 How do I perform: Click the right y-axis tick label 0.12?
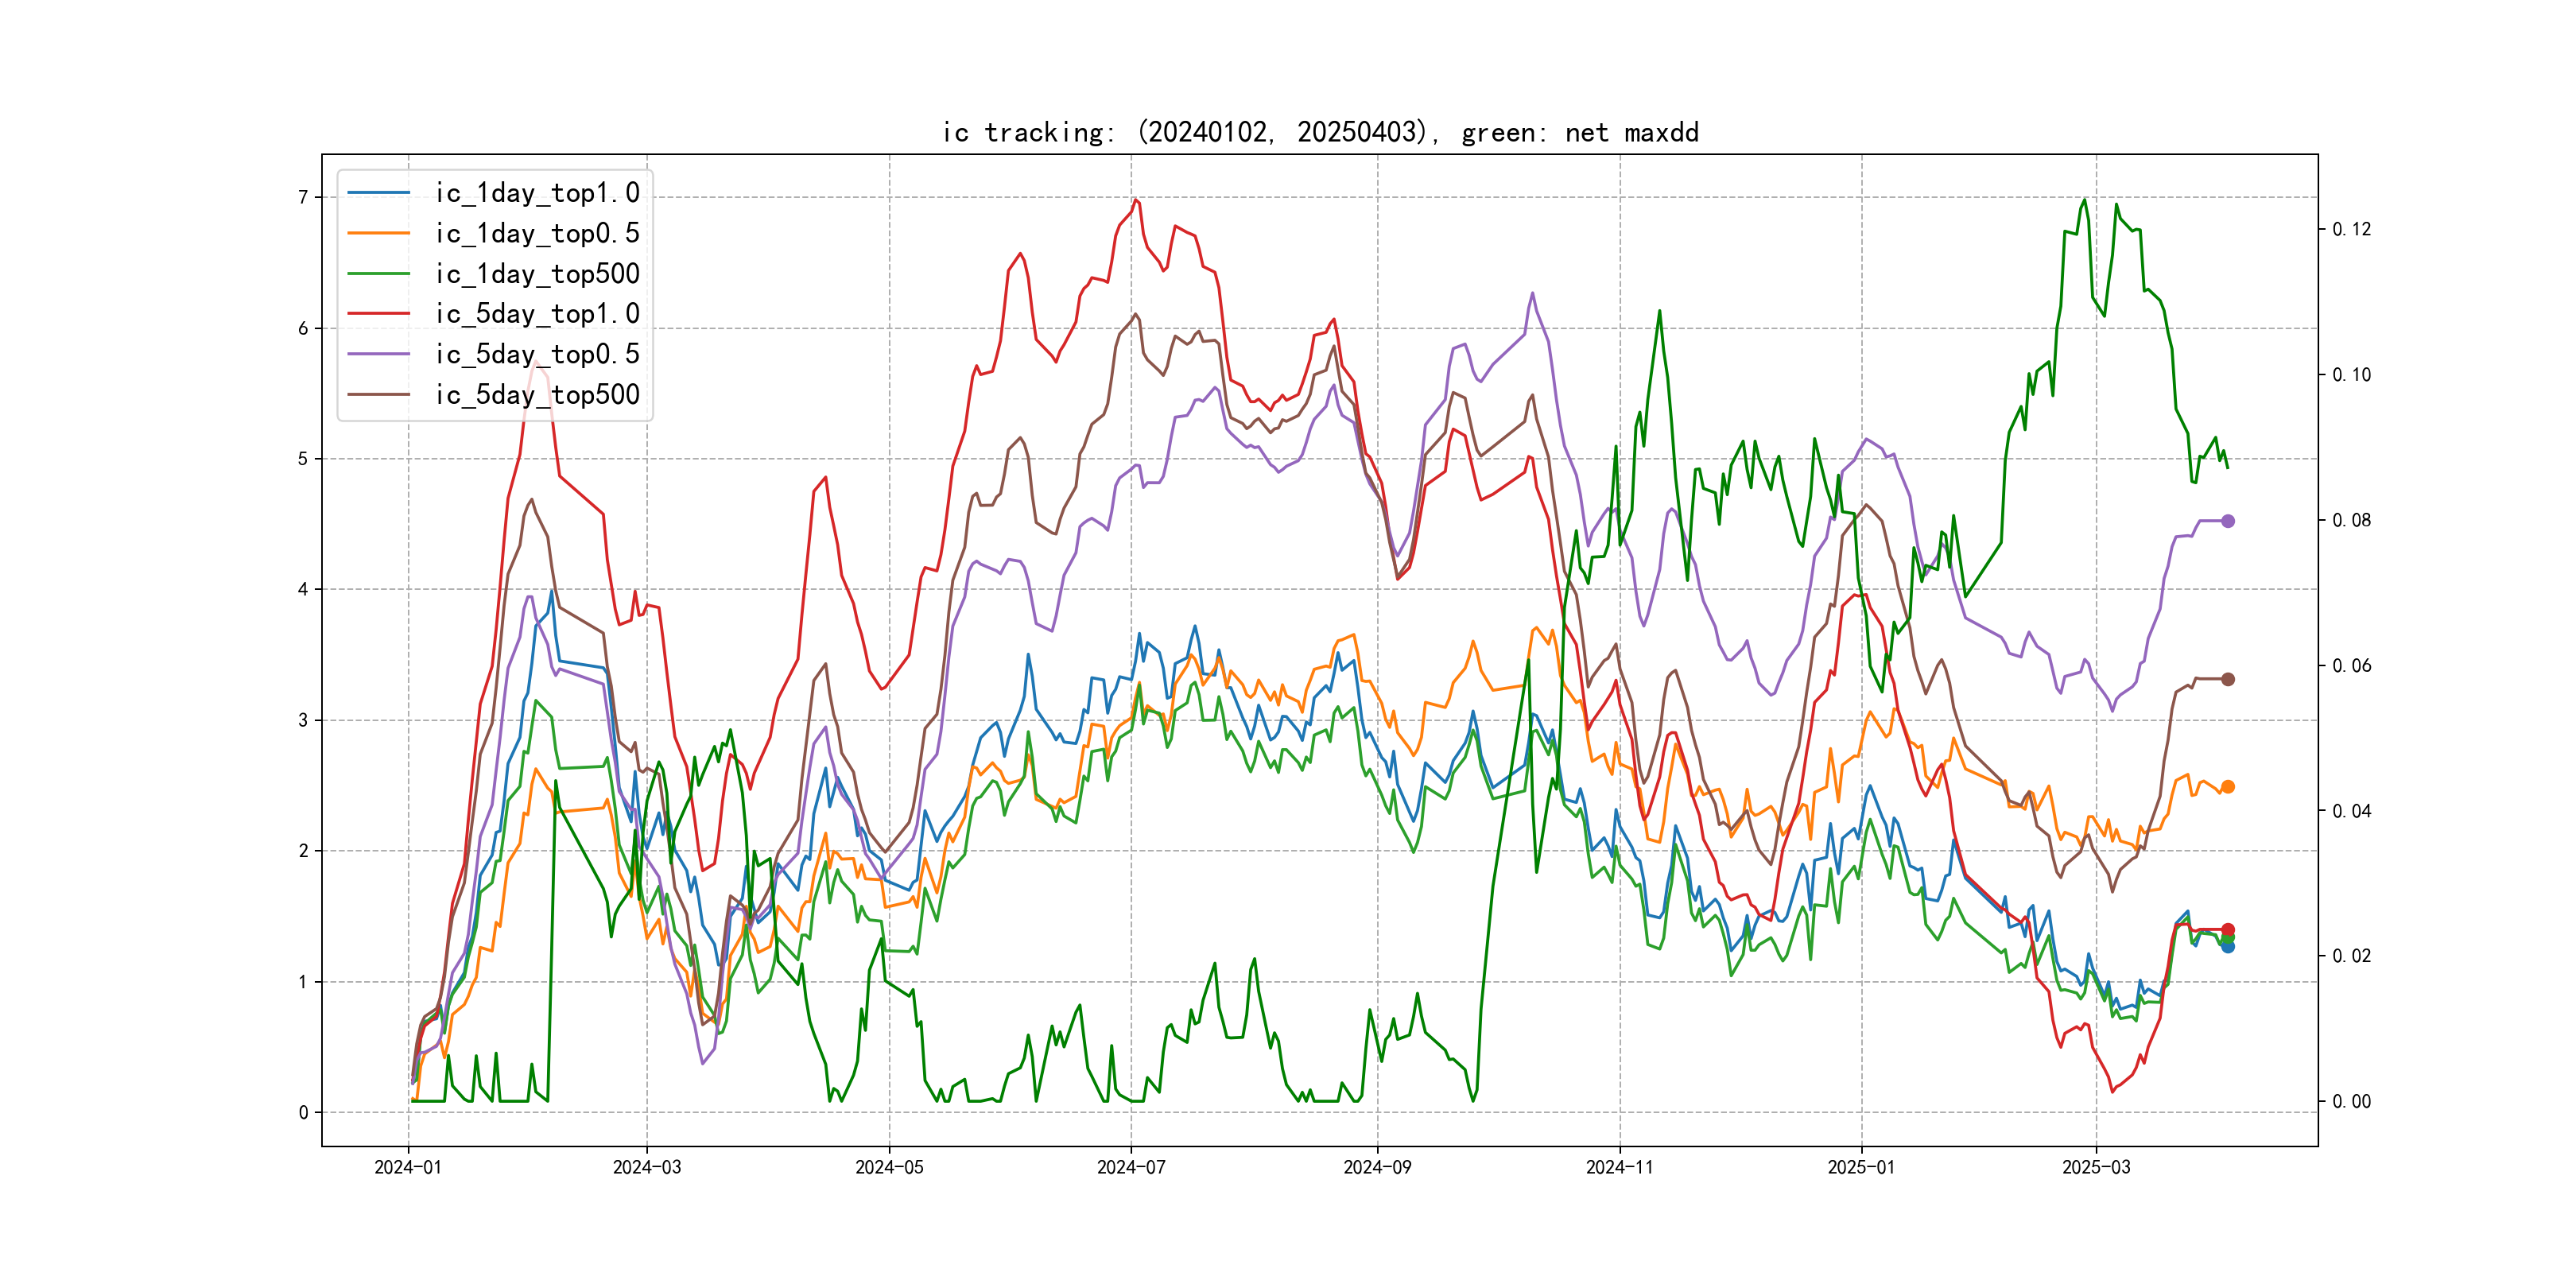(x=2351, y=229)
